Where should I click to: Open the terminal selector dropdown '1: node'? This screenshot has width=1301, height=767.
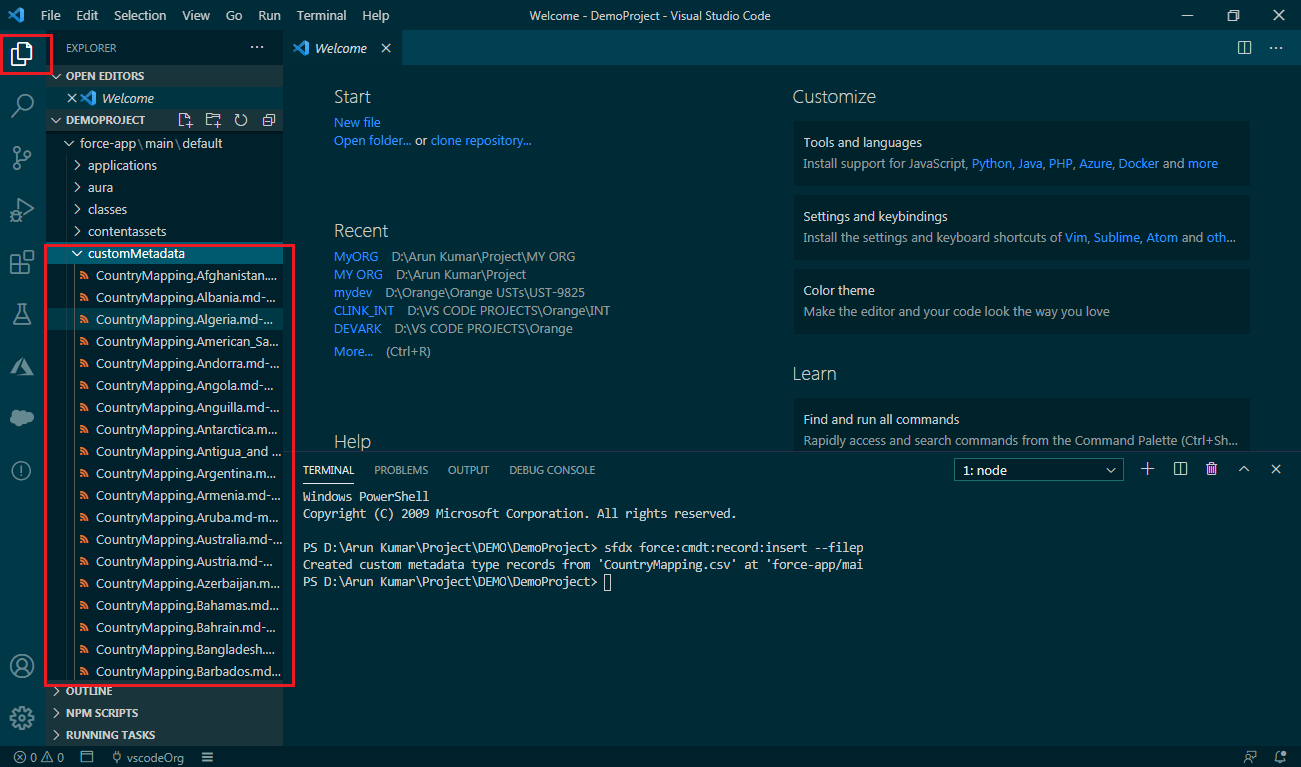tap(1039, 470)
